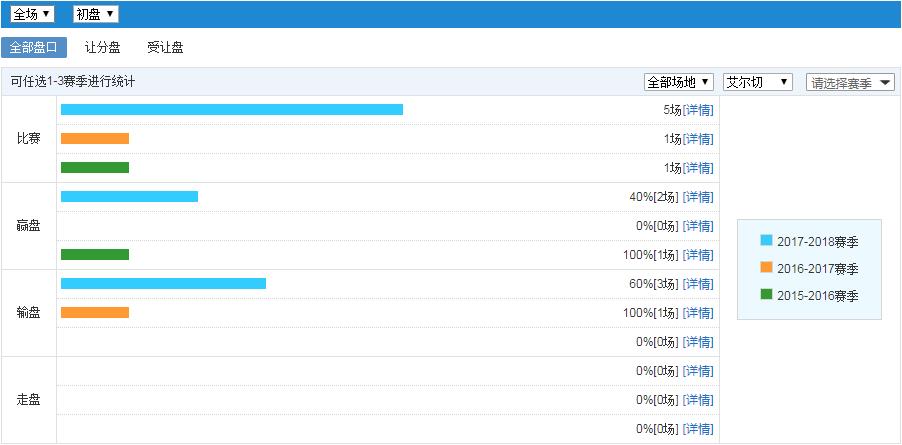Click the blue 5场 bar in 比赛
Screen dimensions: 902x445
[231, 110]
